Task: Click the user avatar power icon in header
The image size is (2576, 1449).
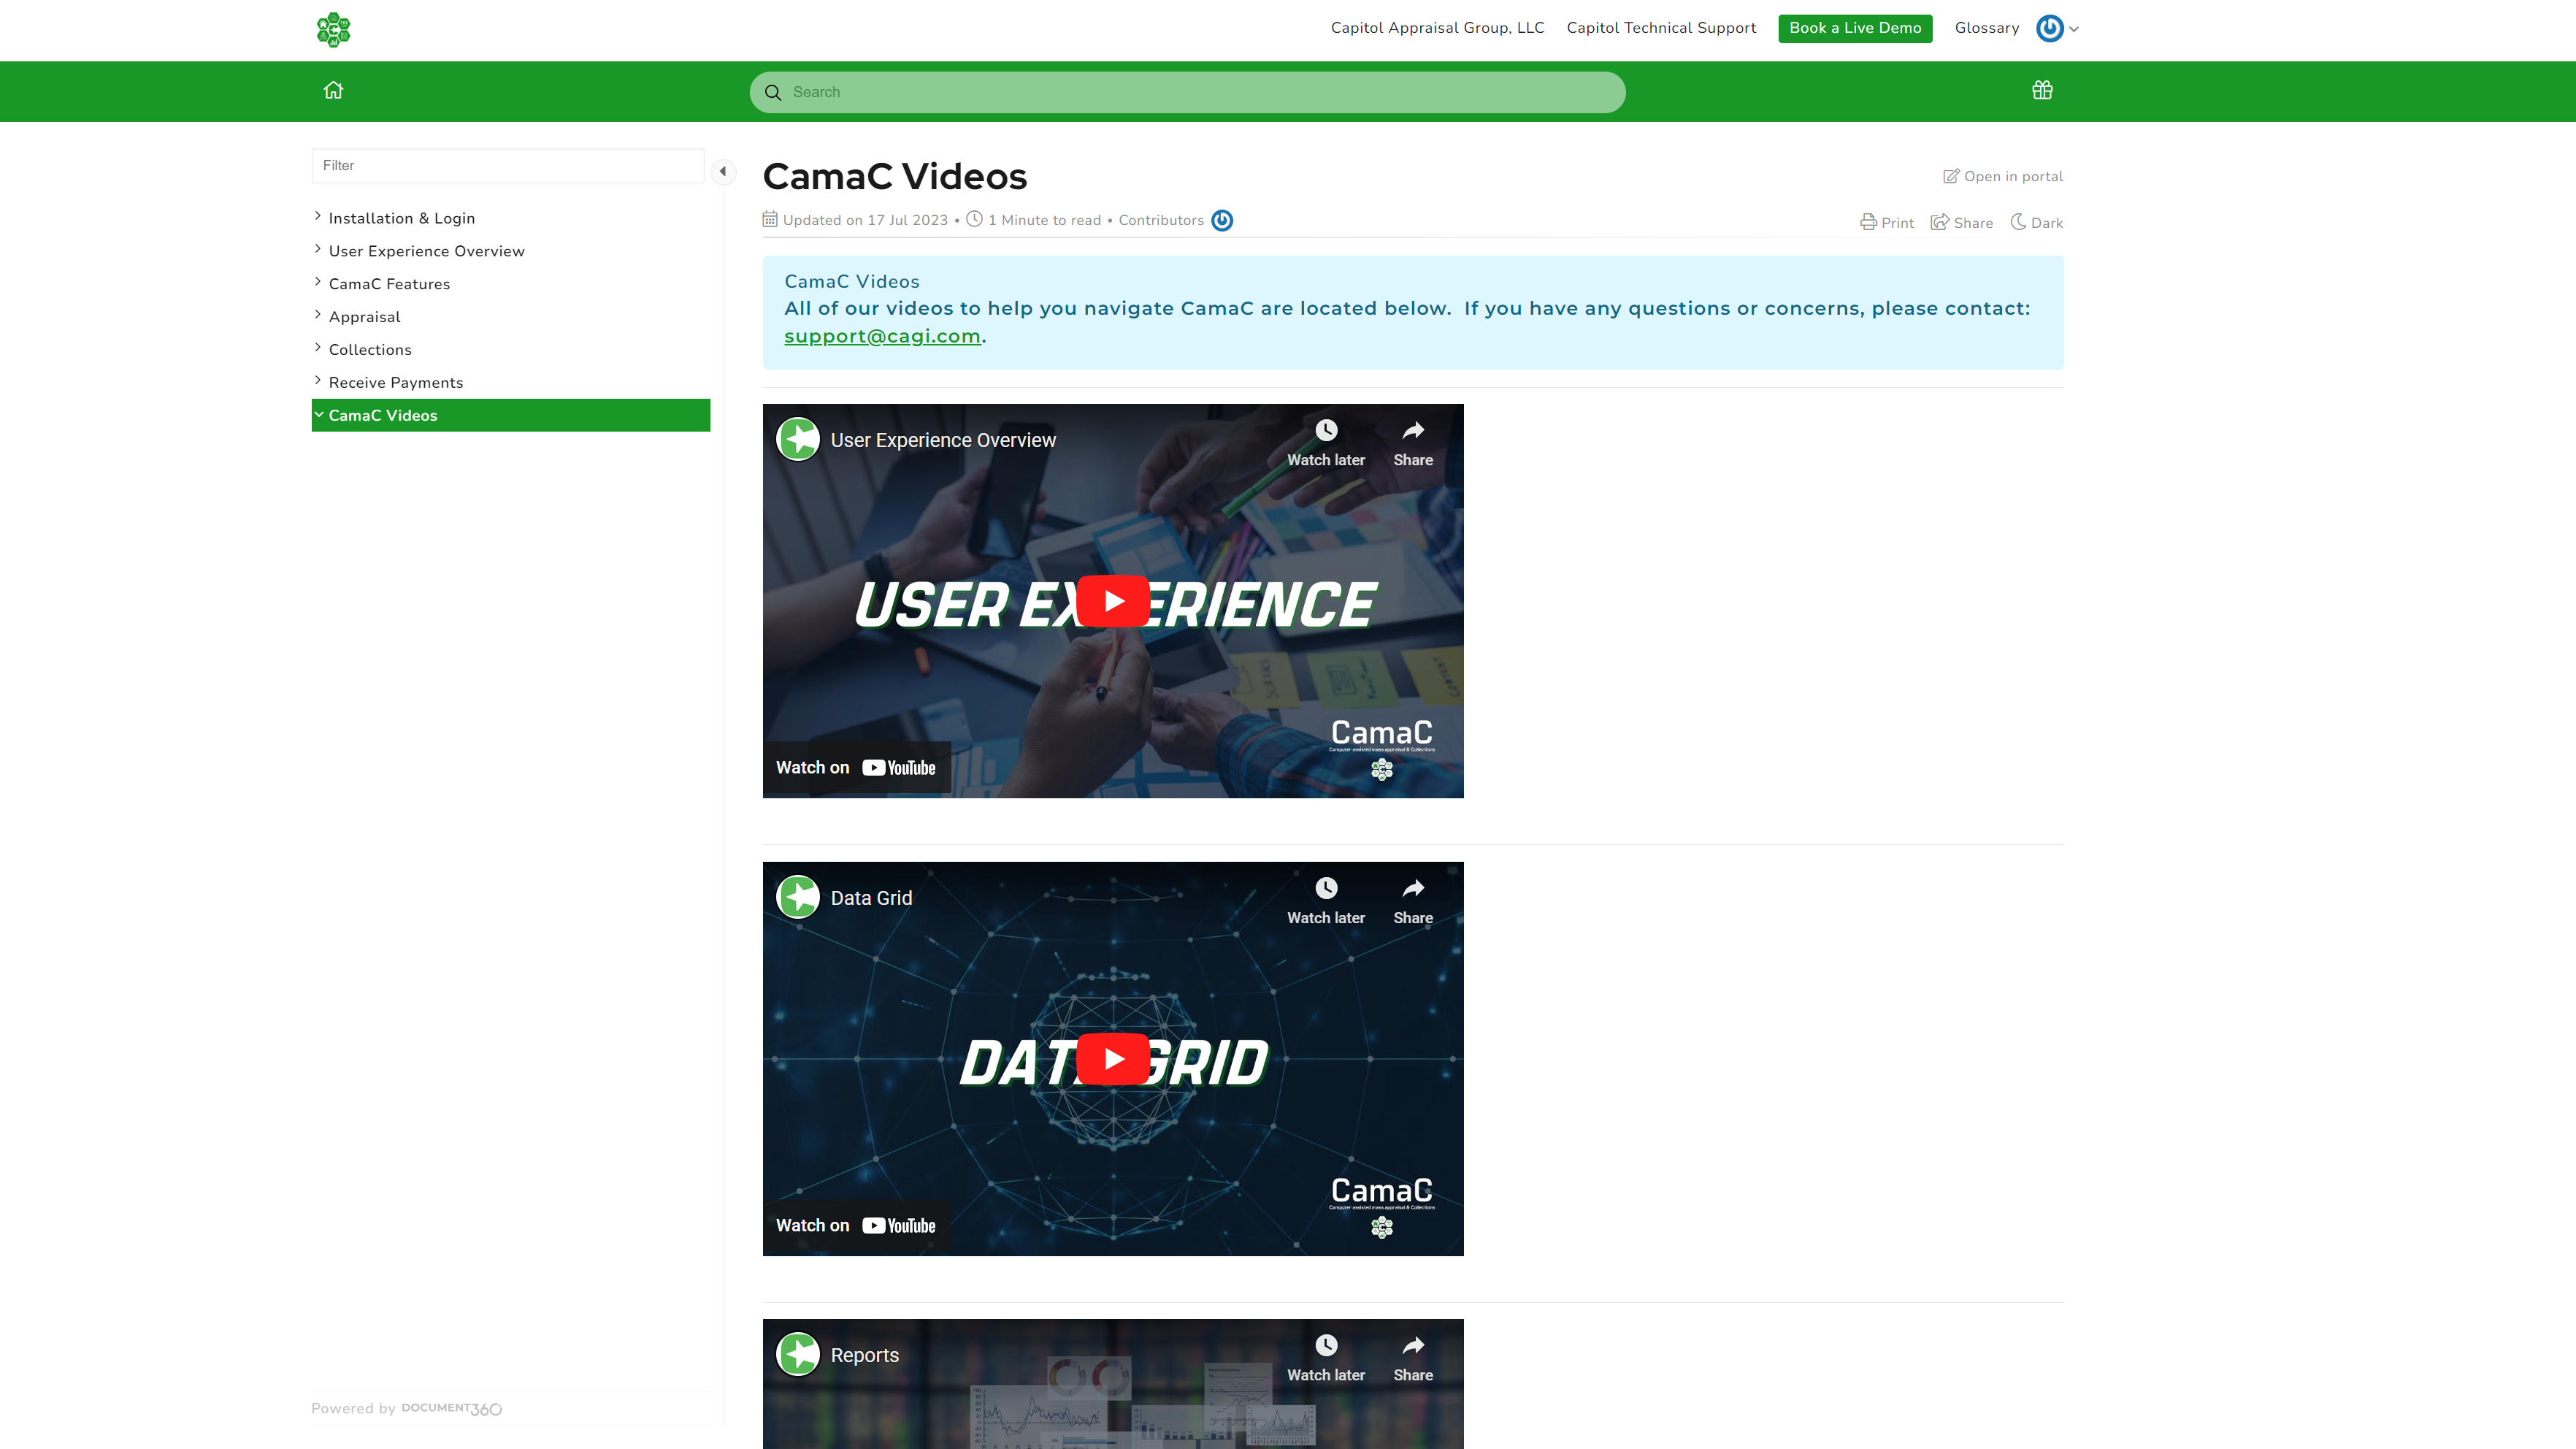Action: coord(2049,28)
